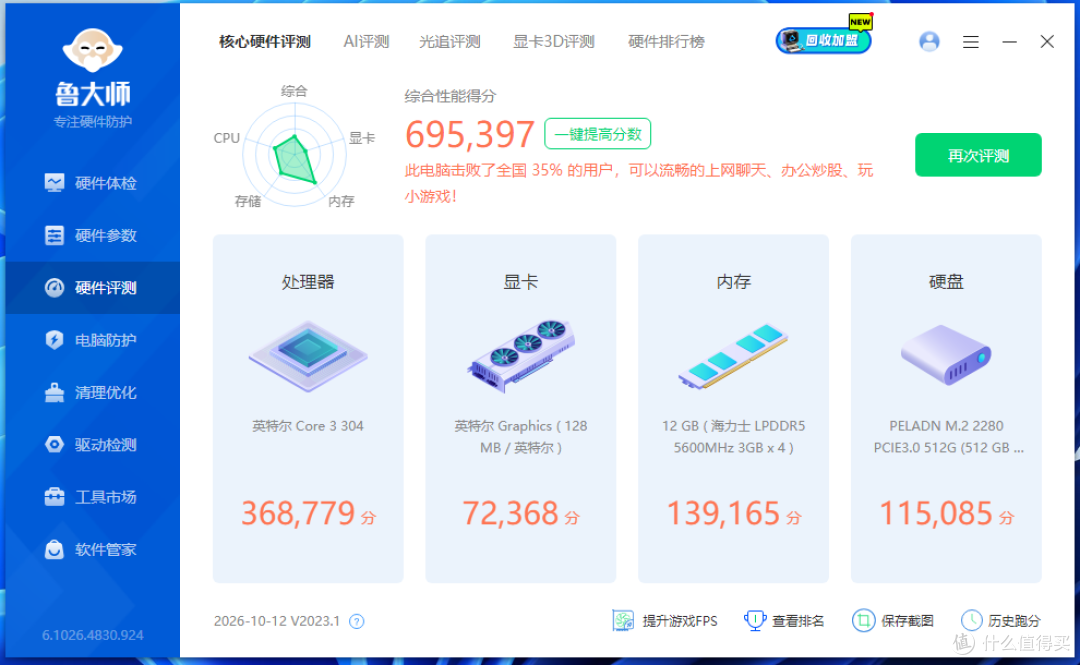Click the 海力士 LPDDR5 memory description

tap(734, 437)
